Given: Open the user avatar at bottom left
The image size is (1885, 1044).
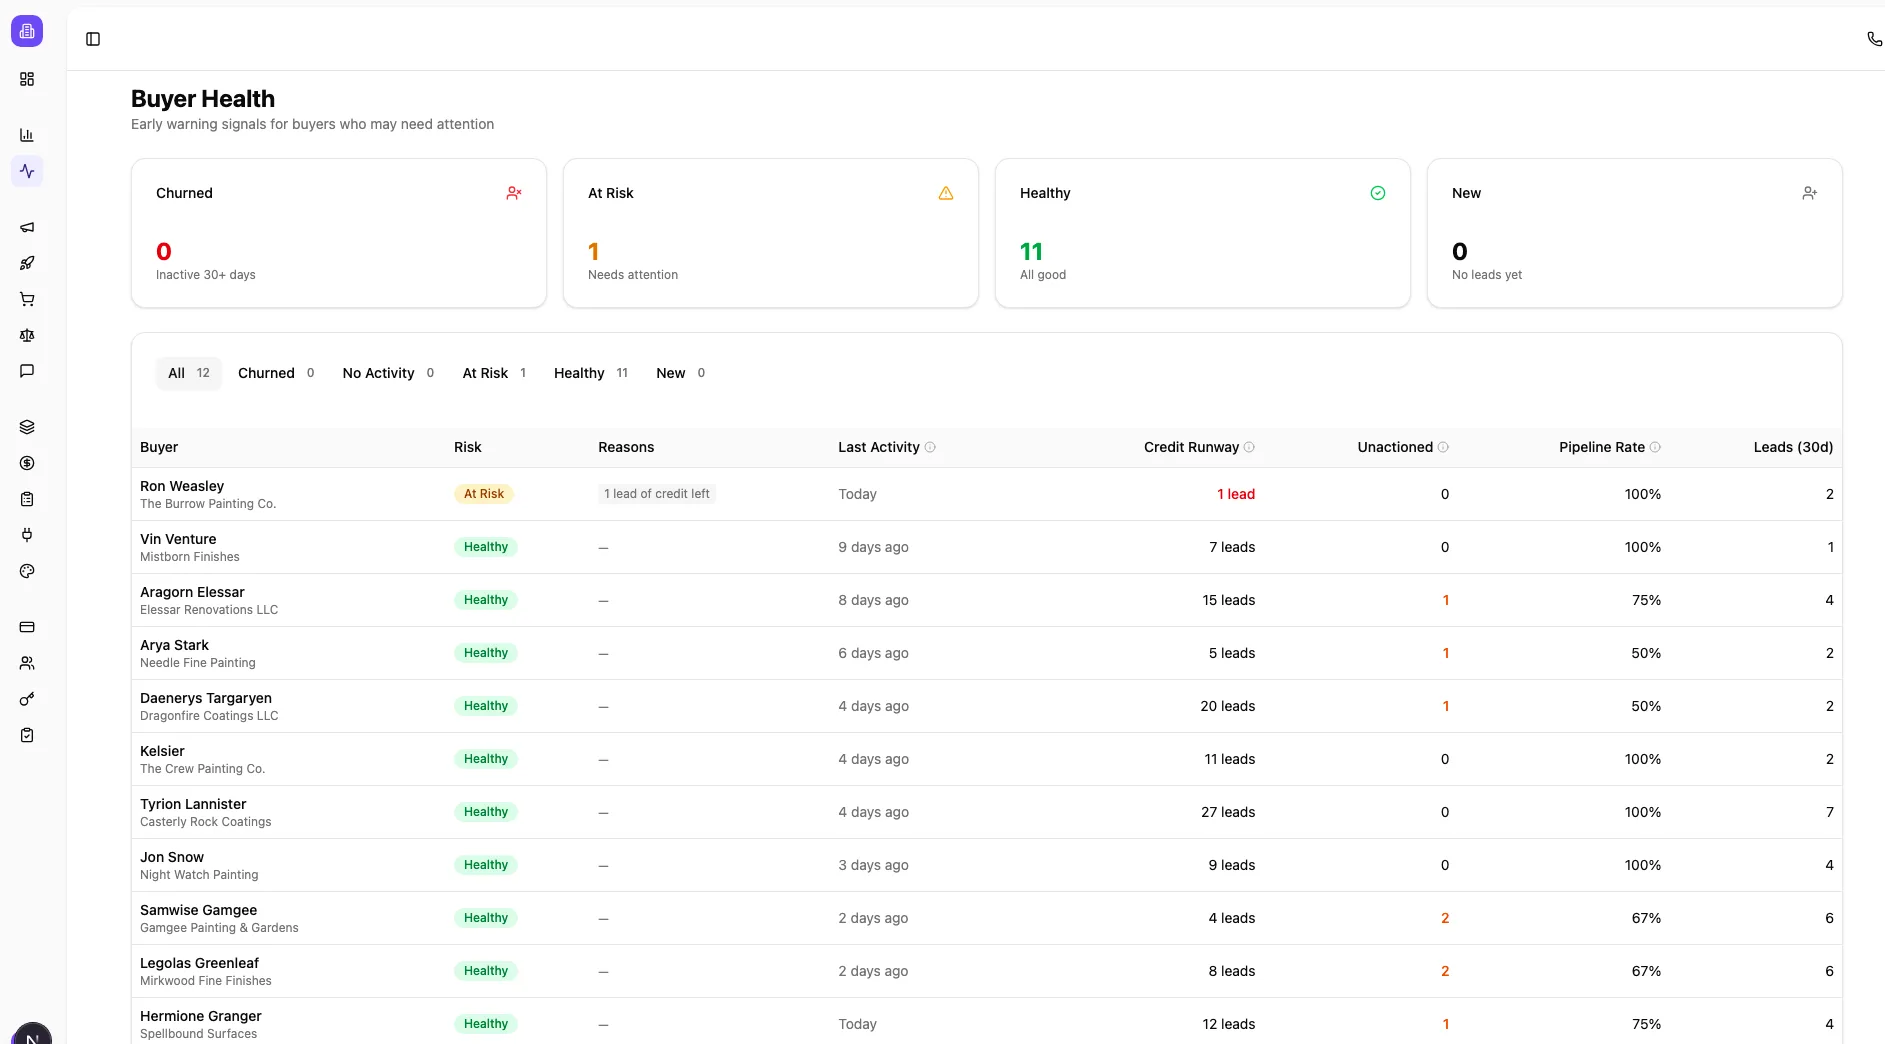Looking at the screenshot, I should coord(32,1037).
